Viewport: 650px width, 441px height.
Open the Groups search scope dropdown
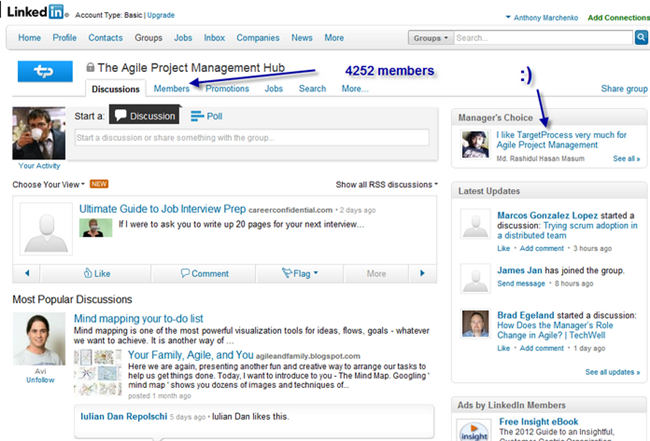pyautogui.click(x=431, y=38)
